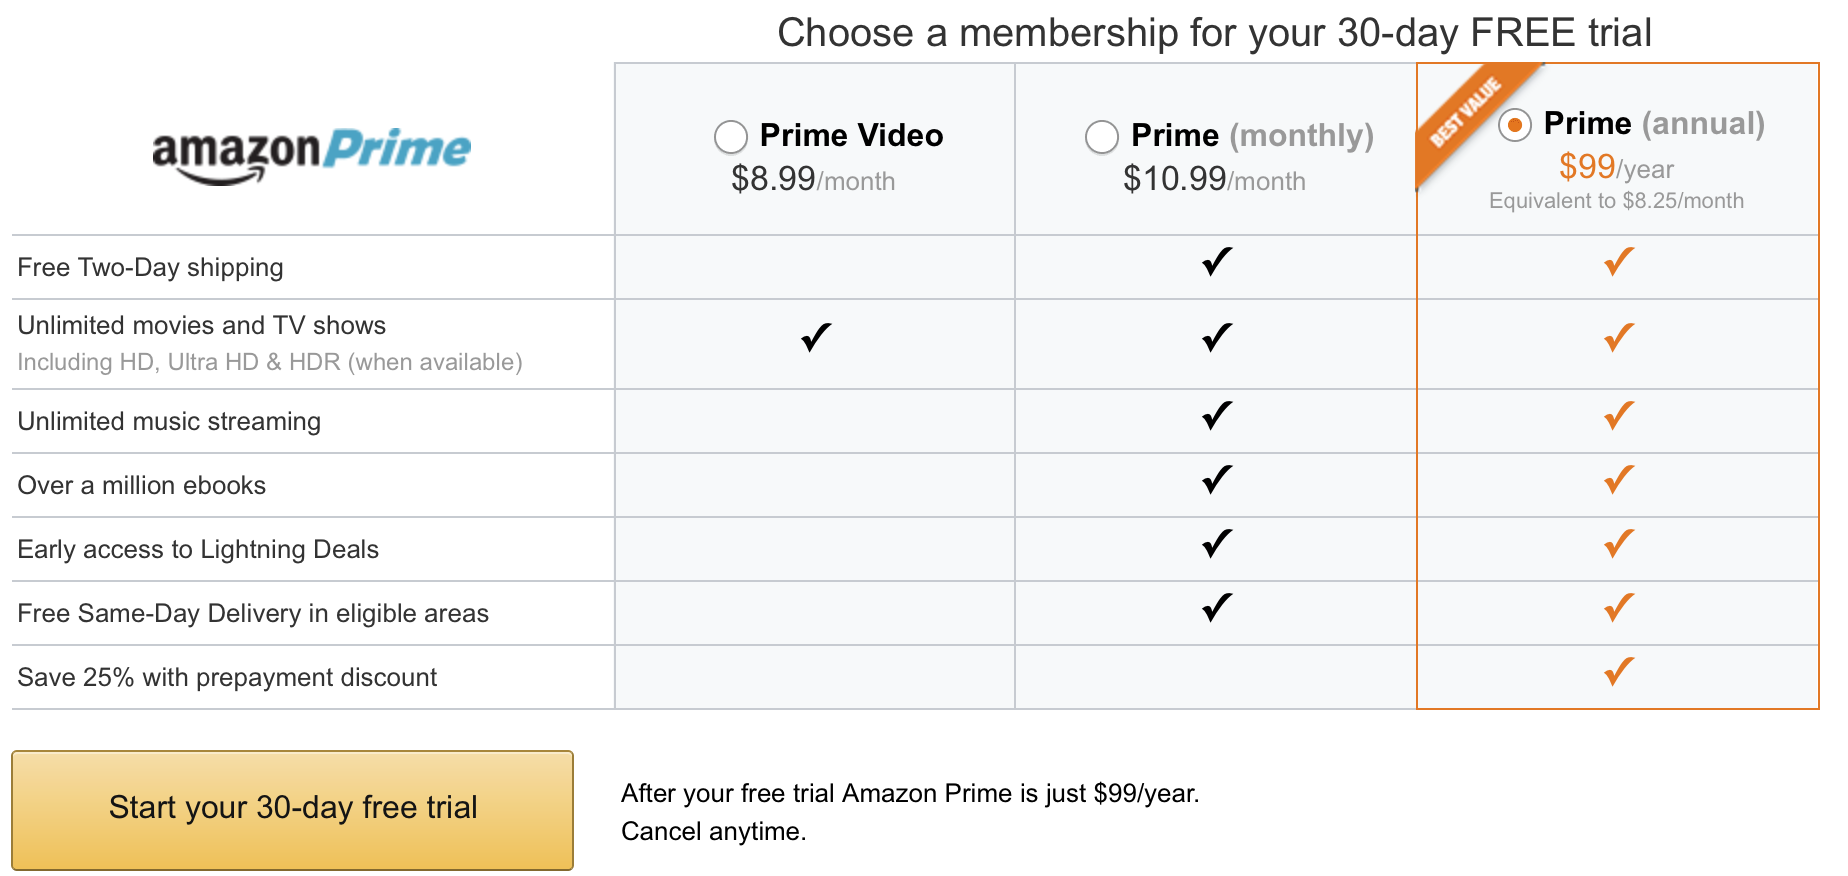Click Prime Video checkmark for movies and TV
The image size is (1848, 876).
point(816,338)
